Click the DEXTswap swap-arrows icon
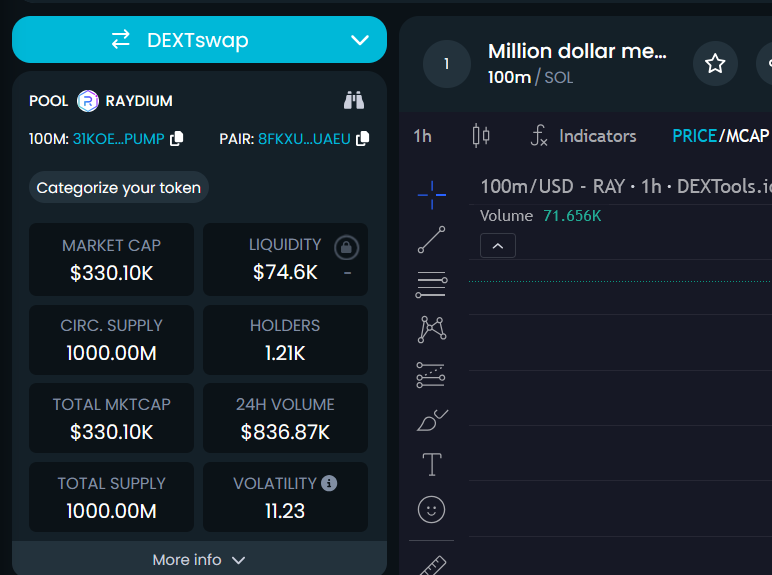The height and width of the screenshot is (575, 772). (121, 39)
